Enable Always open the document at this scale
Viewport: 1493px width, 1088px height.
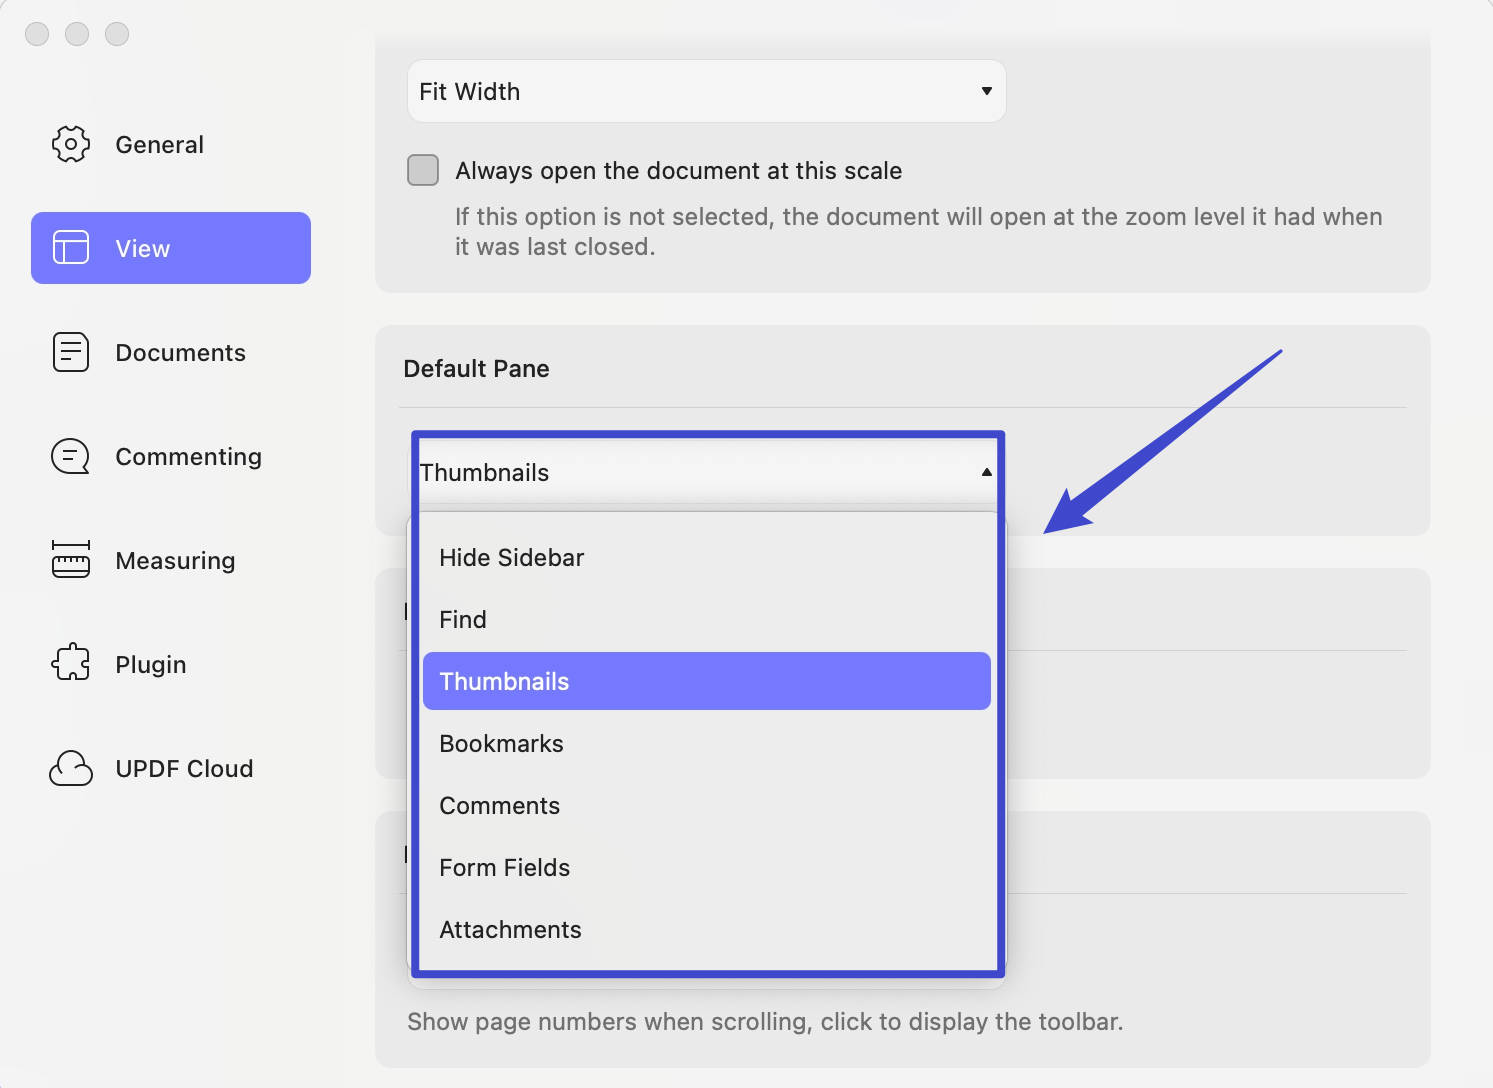click(x=423, y=170)
